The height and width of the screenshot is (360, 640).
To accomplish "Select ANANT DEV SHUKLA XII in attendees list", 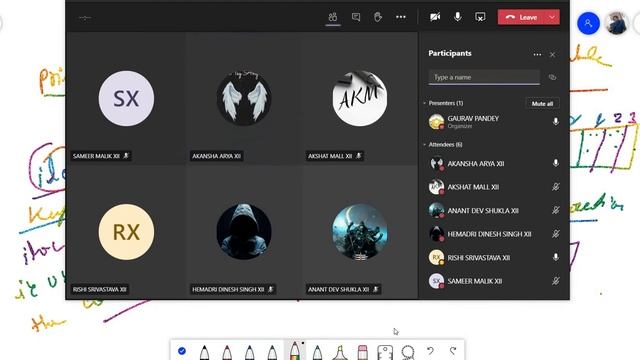I will (494, 210).
